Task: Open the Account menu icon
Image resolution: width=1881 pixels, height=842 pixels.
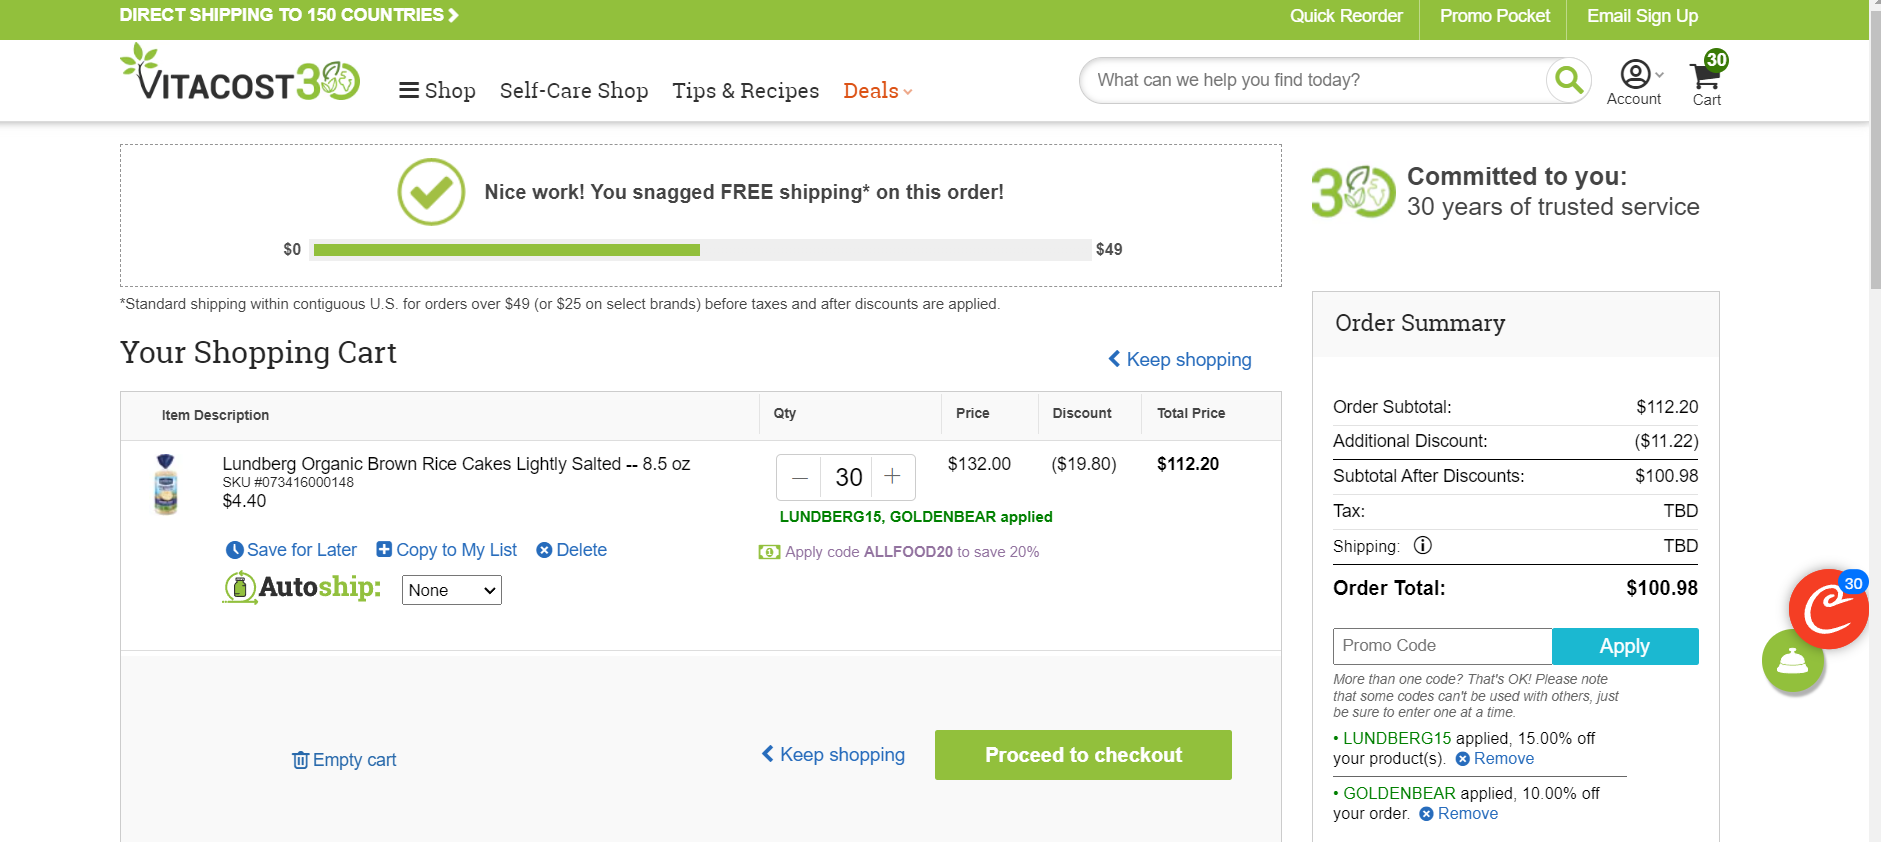Action: pyautogui.click(x=1635, y=82)
